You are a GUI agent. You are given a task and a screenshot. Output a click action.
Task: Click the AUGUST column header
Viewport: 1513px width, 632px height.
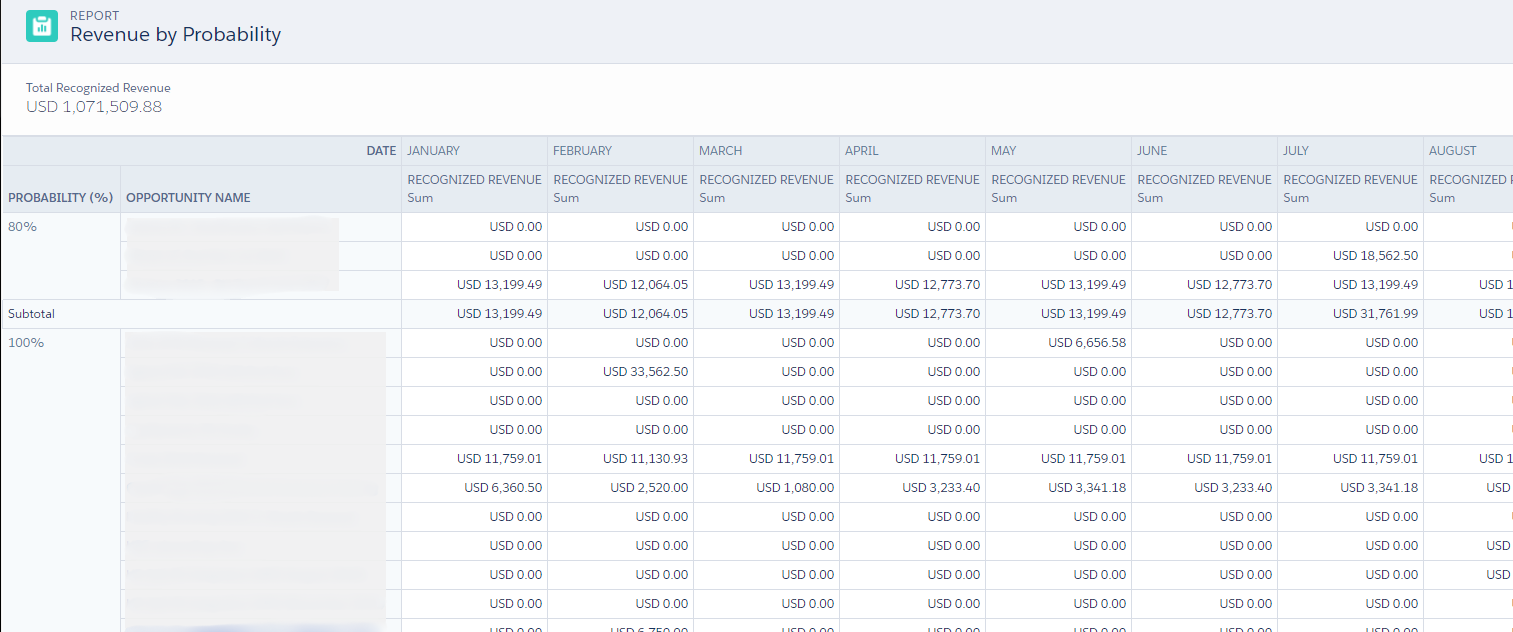(x=1453, y=151)
